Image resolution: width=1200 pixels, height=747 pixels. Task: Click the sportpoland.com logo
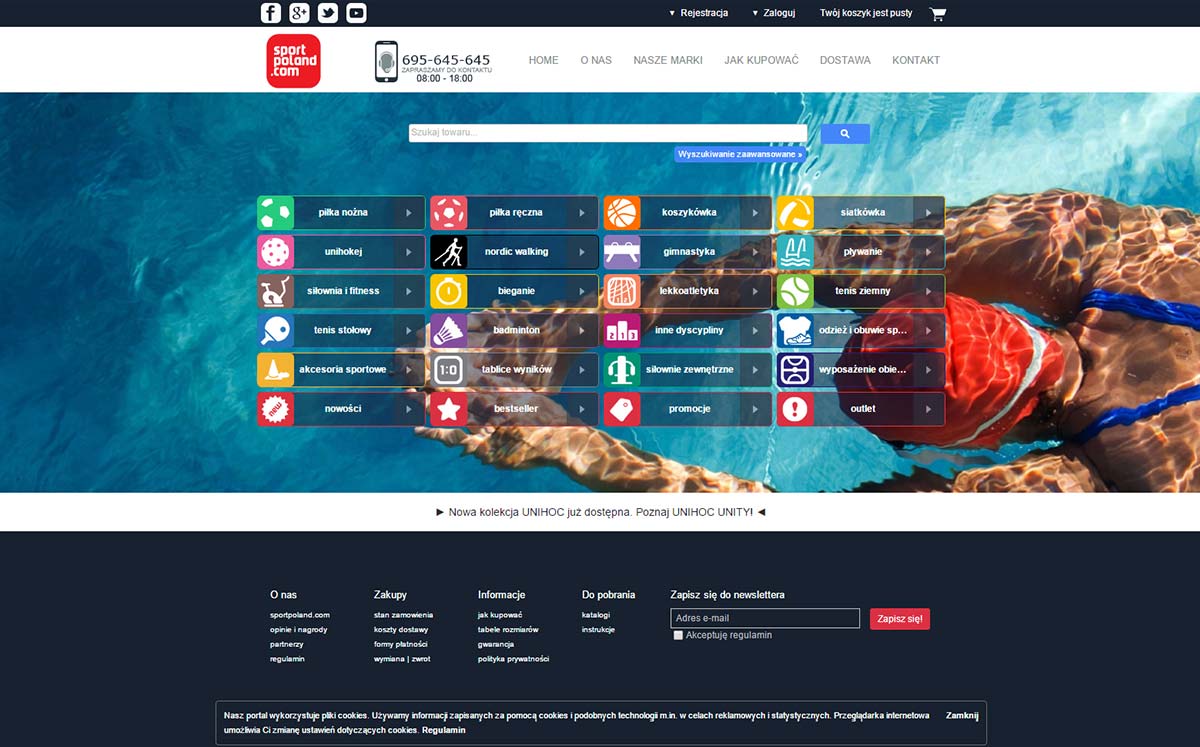[x=293, y=61]
